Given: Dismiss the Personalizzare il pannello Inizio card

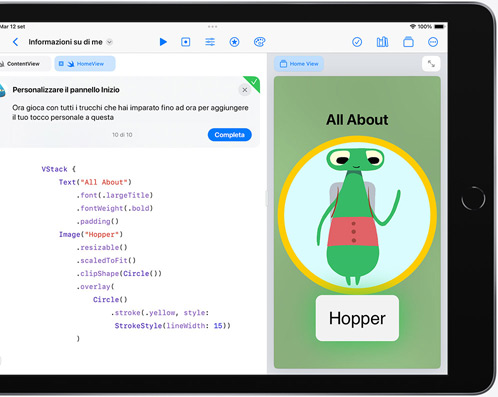Looking at the screenshot, I should [x=245, y=90].
